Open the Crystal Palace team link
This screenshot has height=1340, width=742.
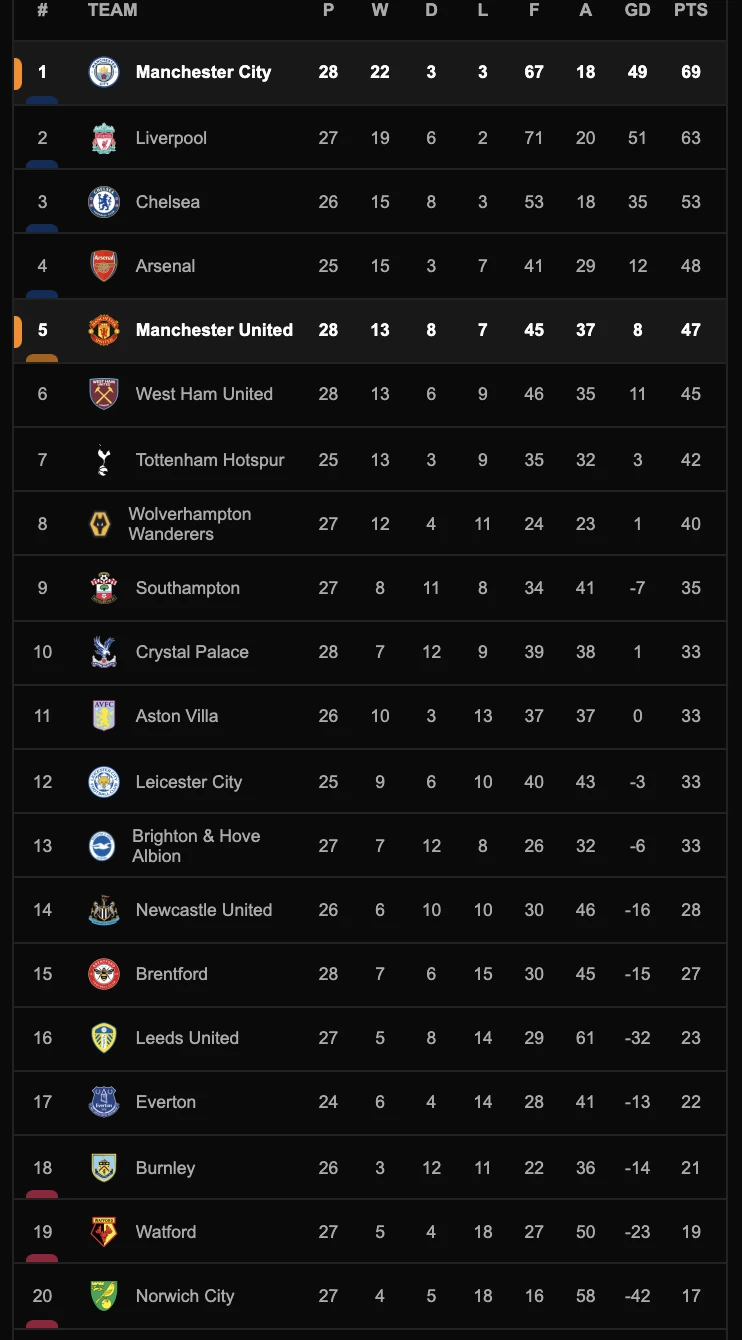192,652
